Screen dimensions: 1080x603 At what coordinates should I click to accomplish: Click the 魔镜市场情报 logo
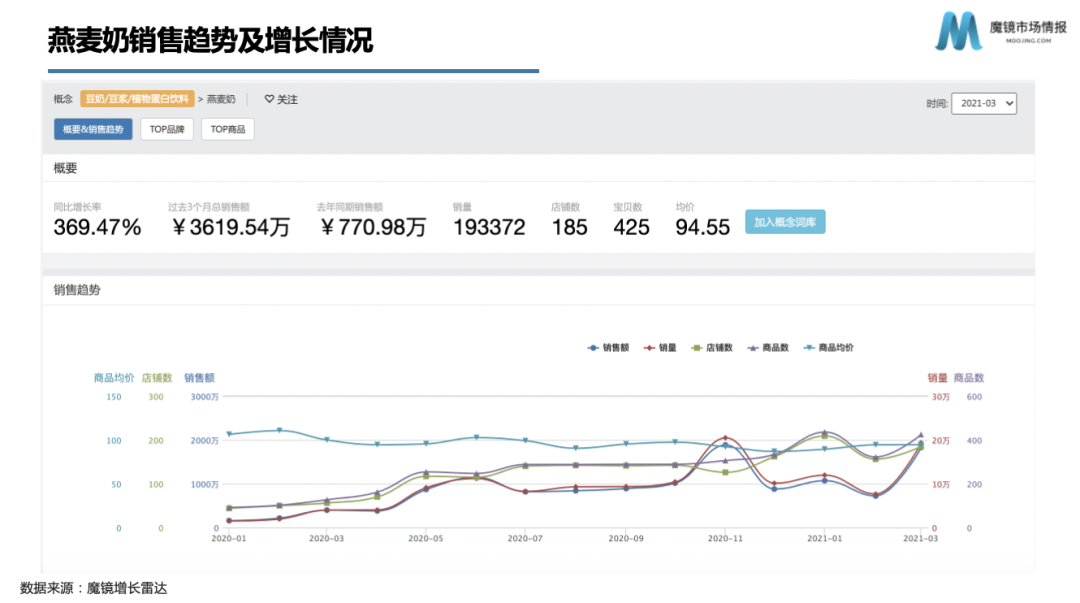(x=1001, y=31)
